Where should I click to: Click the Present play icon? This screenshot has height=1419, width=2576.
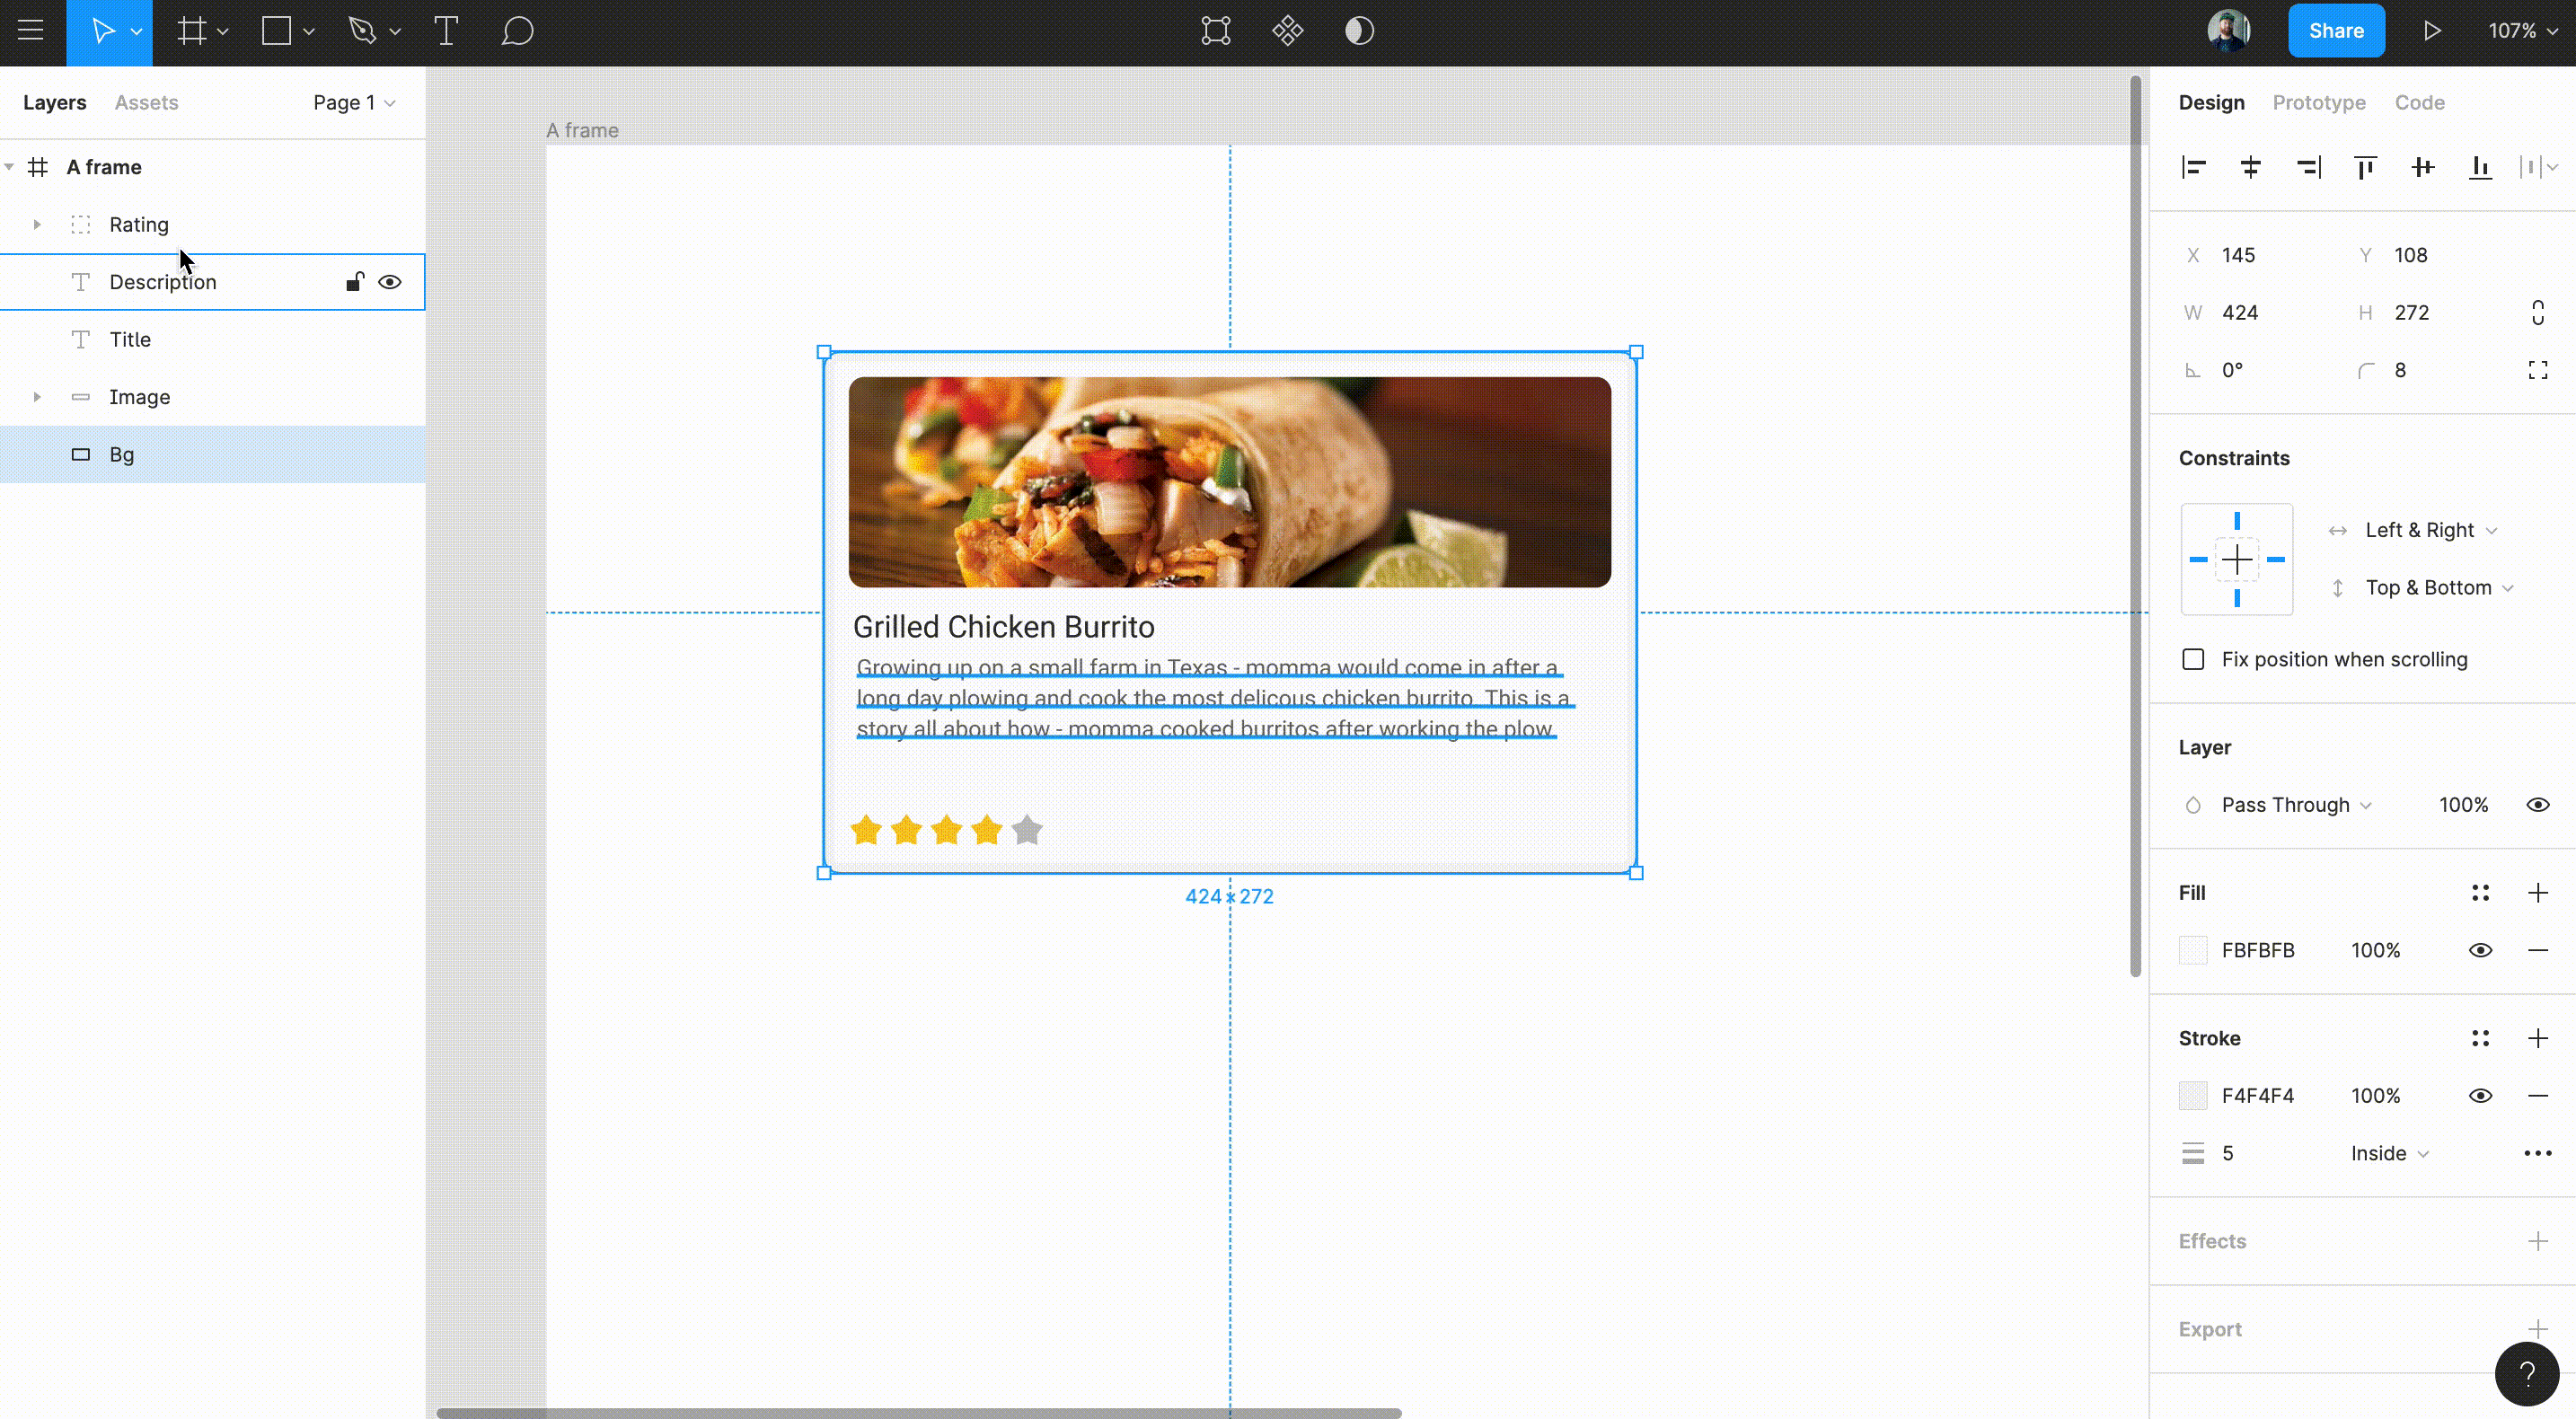click(x=2432, y=31)
